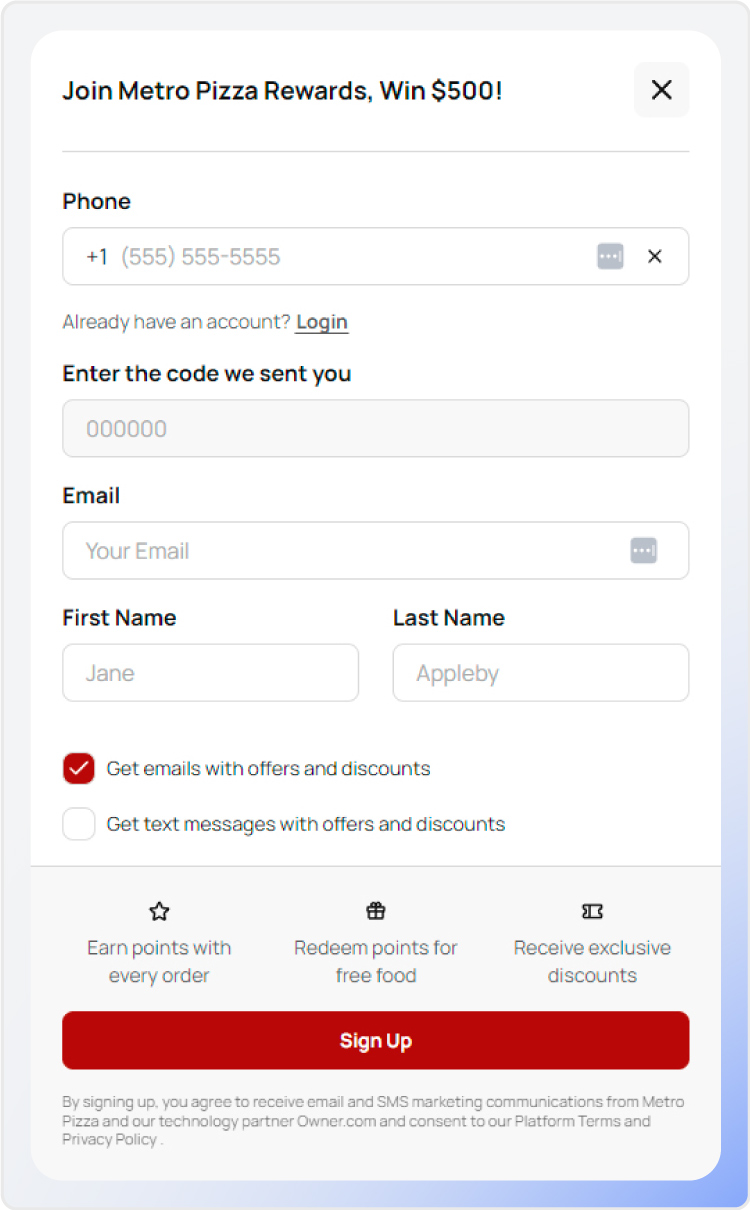
Task: Open the keyboard icon in the Phone field
Action: tap(610, 256)
